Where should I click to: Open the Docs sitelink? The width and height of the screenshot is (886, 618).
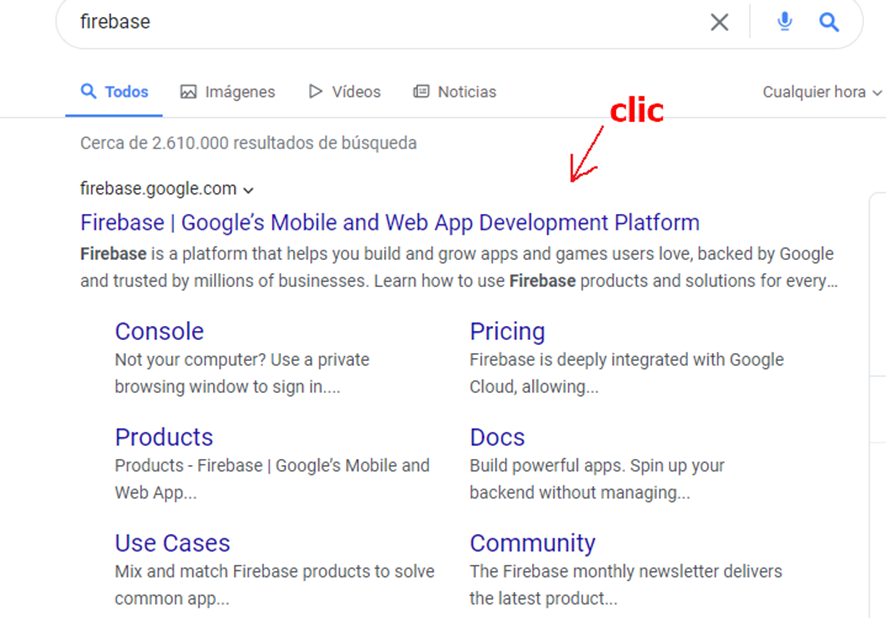coord(497,437)
